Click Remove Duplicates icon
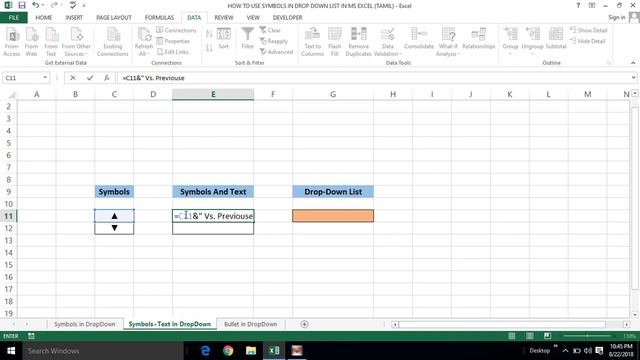The image size is (640, 360). pos(358,42)
